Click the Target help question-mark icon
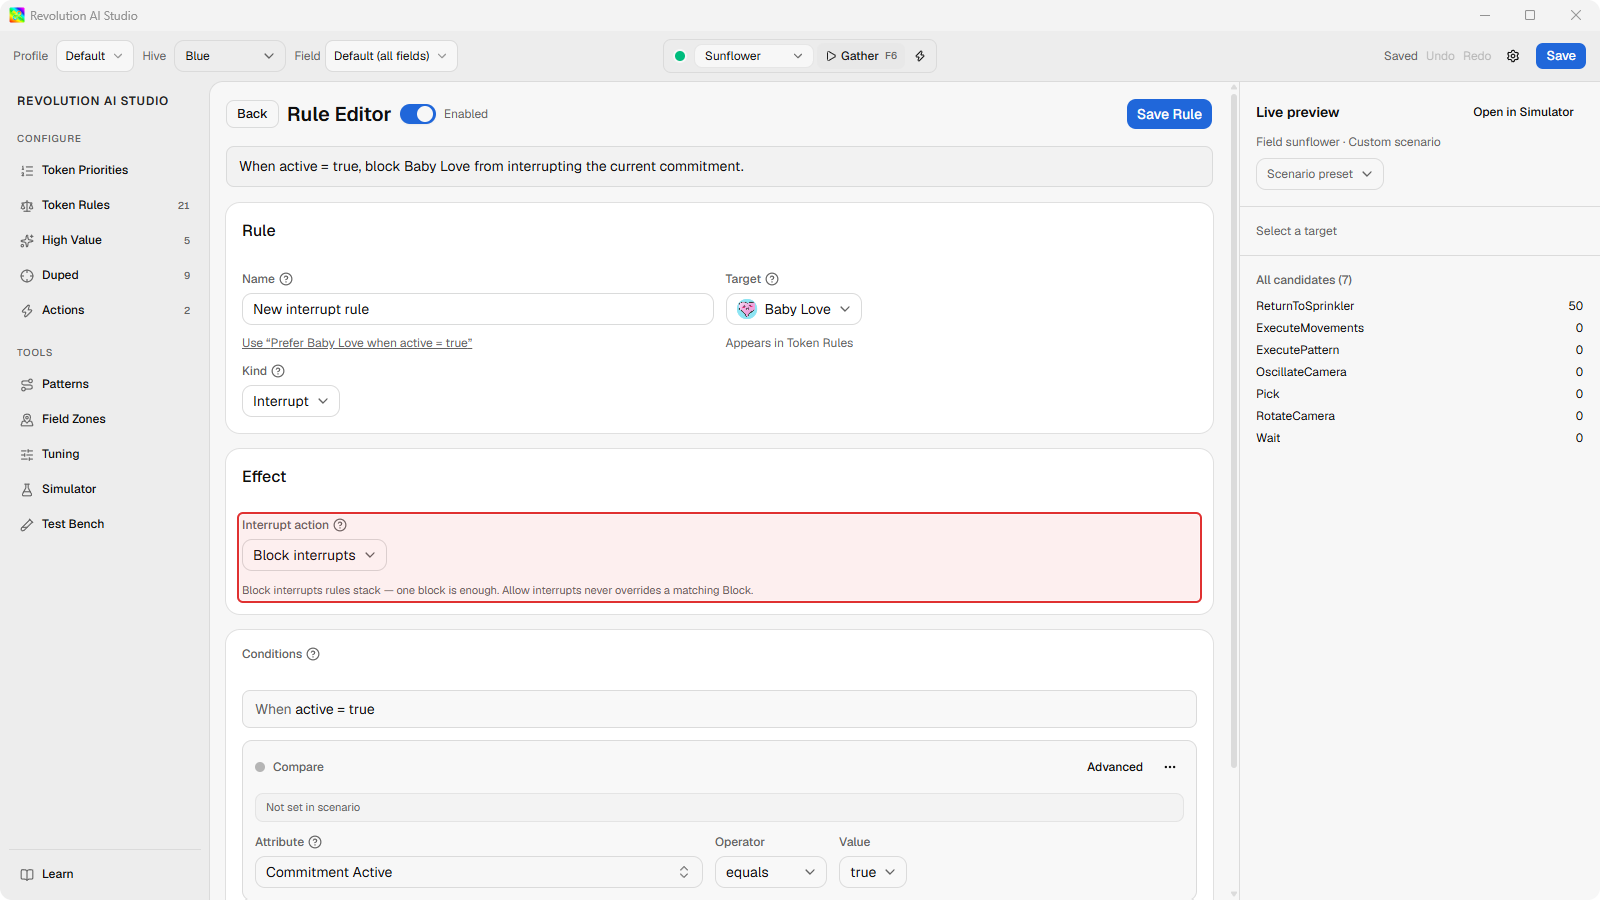The width and height of the screenshot is (1600, 900). click(772, 279)
